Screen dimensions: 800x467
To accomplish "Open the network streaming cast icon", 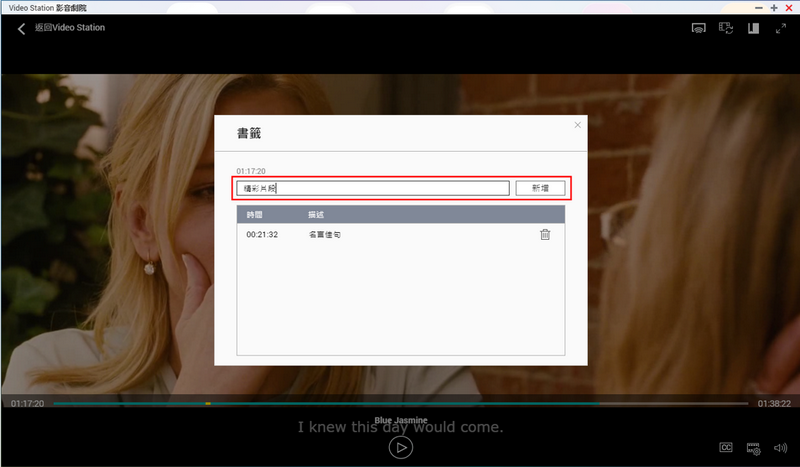I will coord(698,28).
